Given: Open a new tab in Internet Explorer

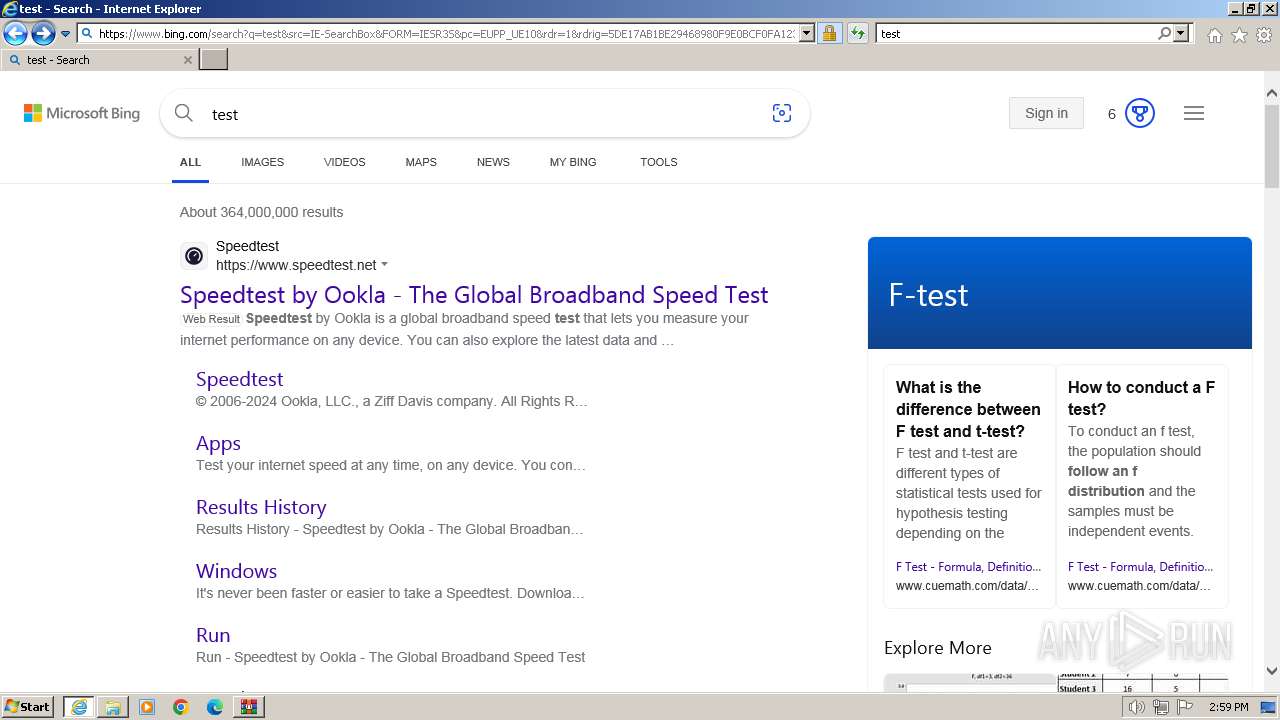Looking at the screenshot, I should pyautogui.click(x=214, y=60).
